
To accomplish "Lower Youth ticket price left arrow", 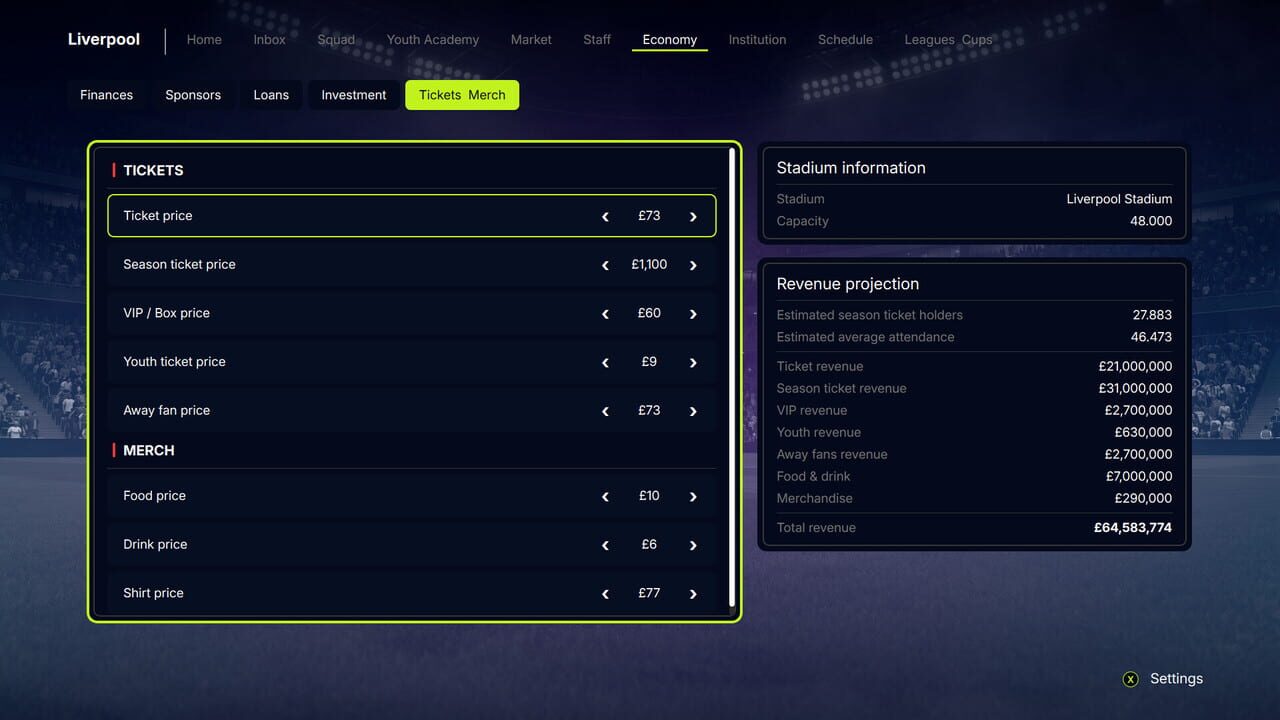I will click(605, 362).
